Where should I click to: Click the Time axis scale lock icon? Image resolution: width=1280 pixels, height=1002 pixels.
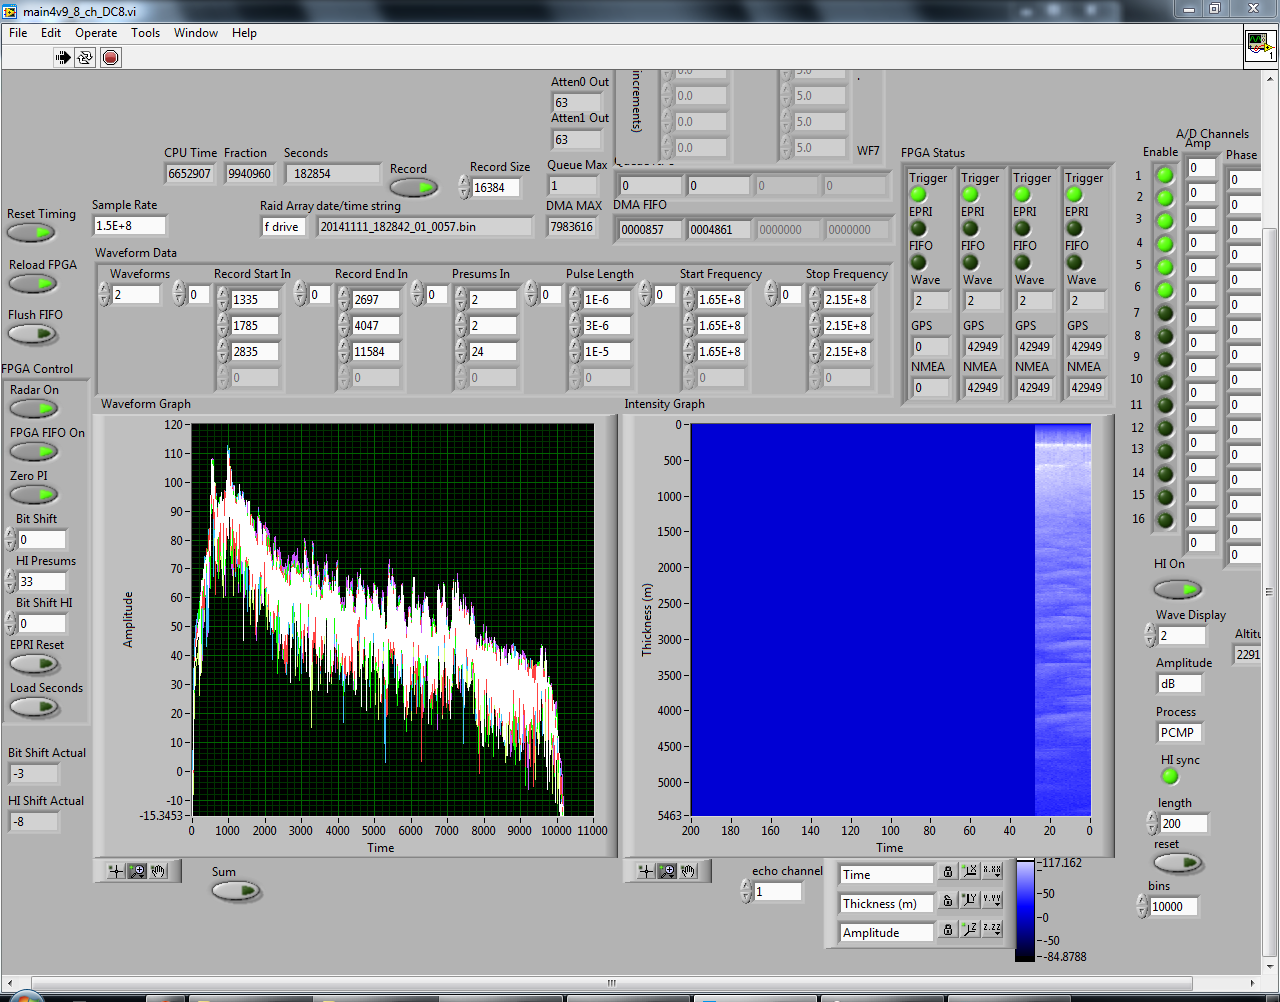948,872
